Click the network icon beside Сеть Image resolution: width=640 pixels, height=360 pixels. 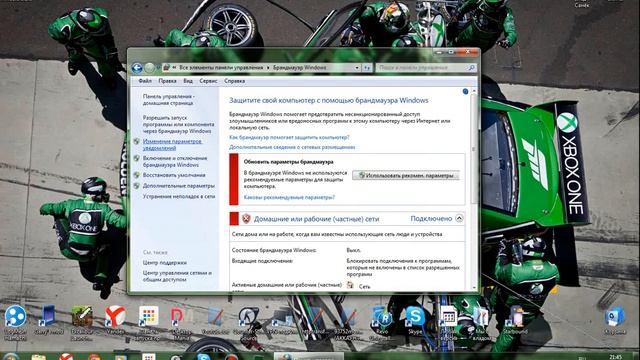(350, 285)
